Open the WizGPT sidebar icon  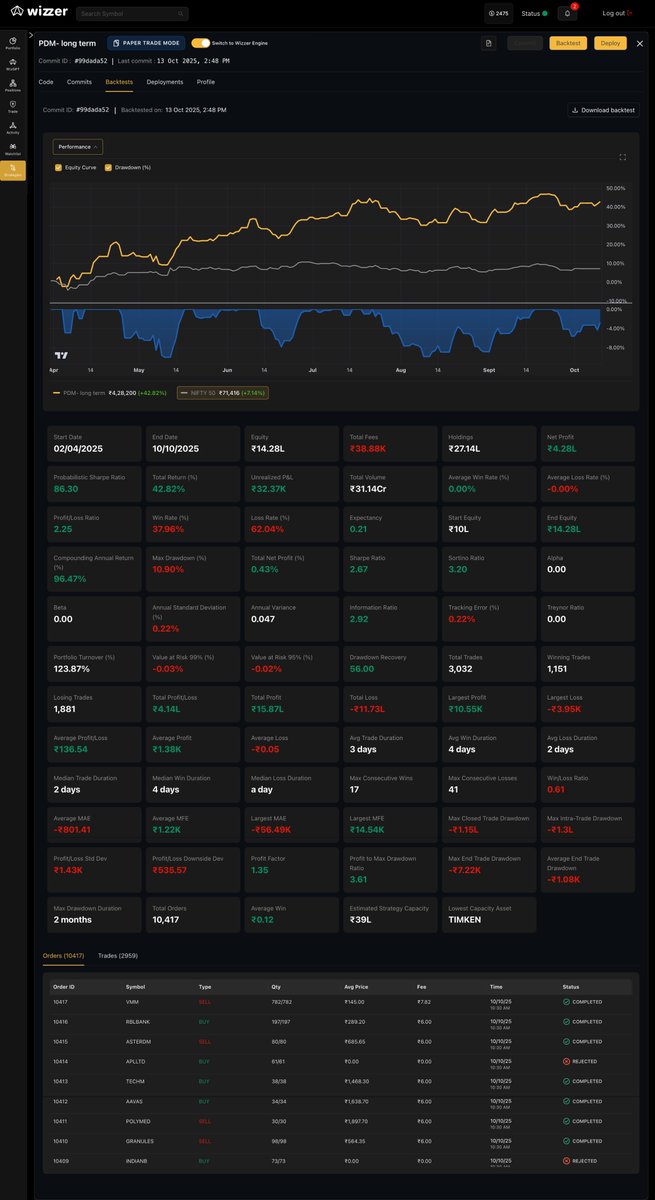pos(13,63)
